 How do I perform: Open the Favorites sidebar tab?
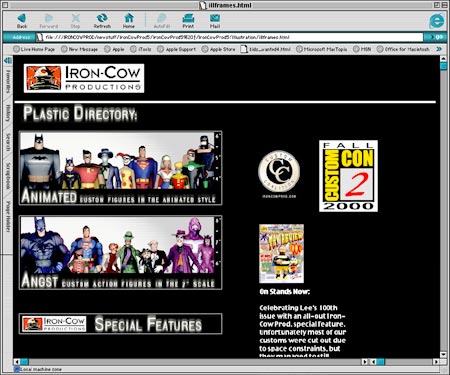(x=8, y=81)
